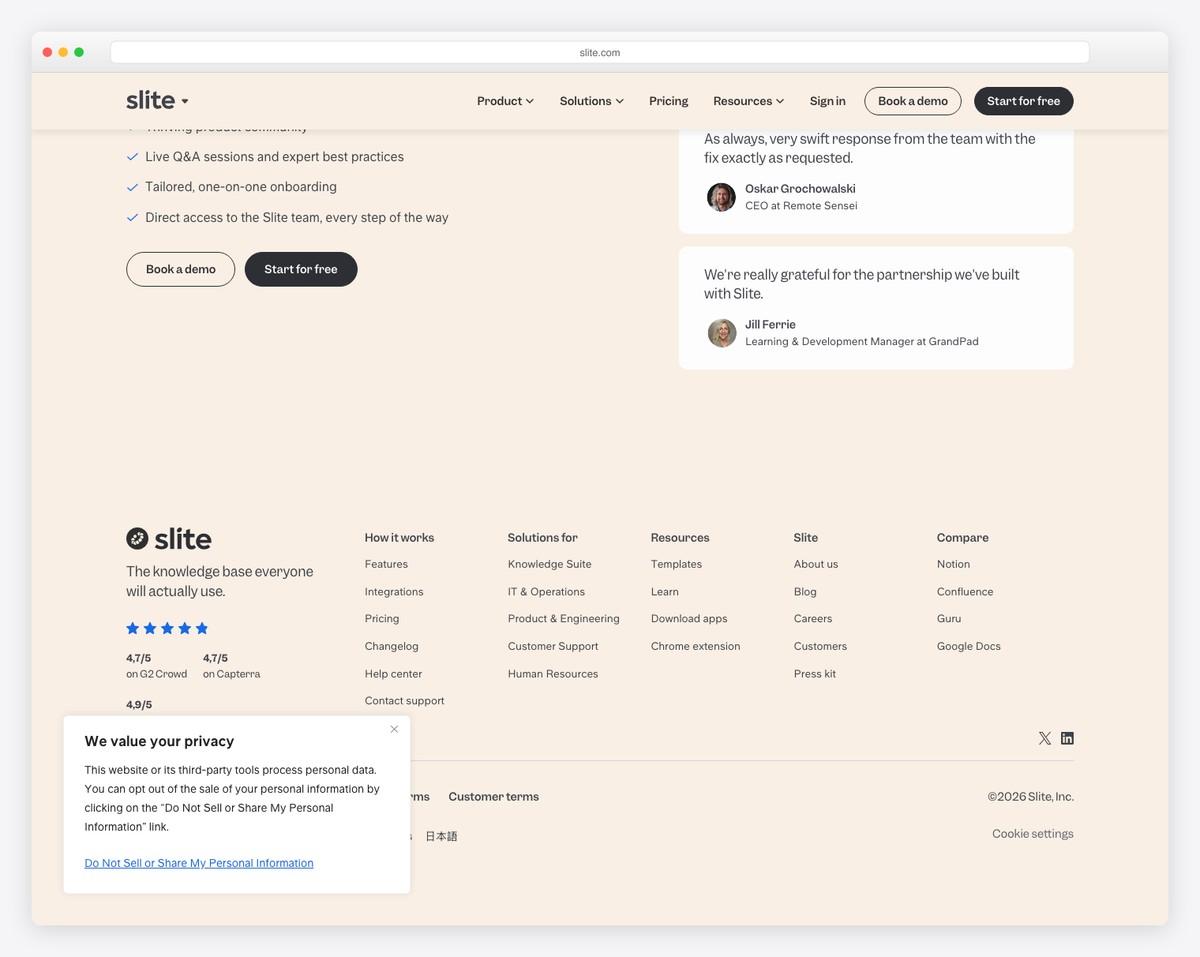Click the Slite logo in the footer
1200x957 pixels.
coord(168,538)
